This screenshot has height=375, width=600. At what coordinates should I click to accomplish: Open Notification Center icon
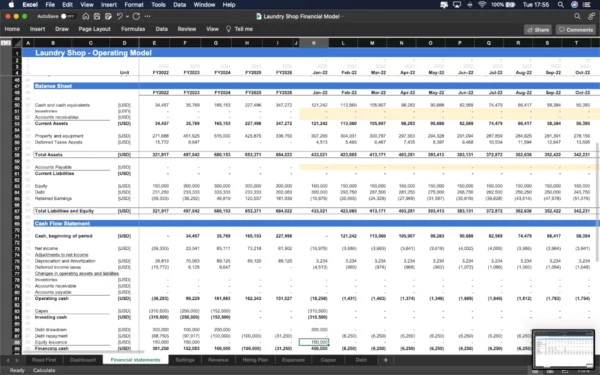(x=587, y=5)
